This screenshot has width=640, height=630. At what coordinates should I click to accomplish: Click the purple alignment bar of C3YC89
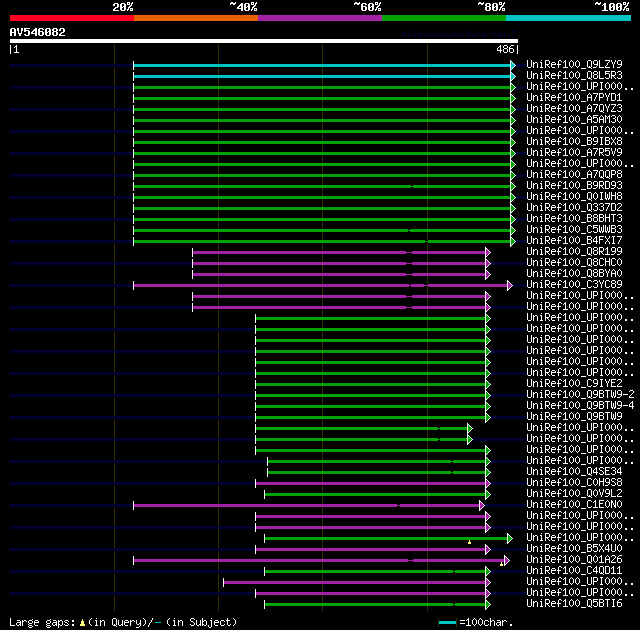click(320, 285)
